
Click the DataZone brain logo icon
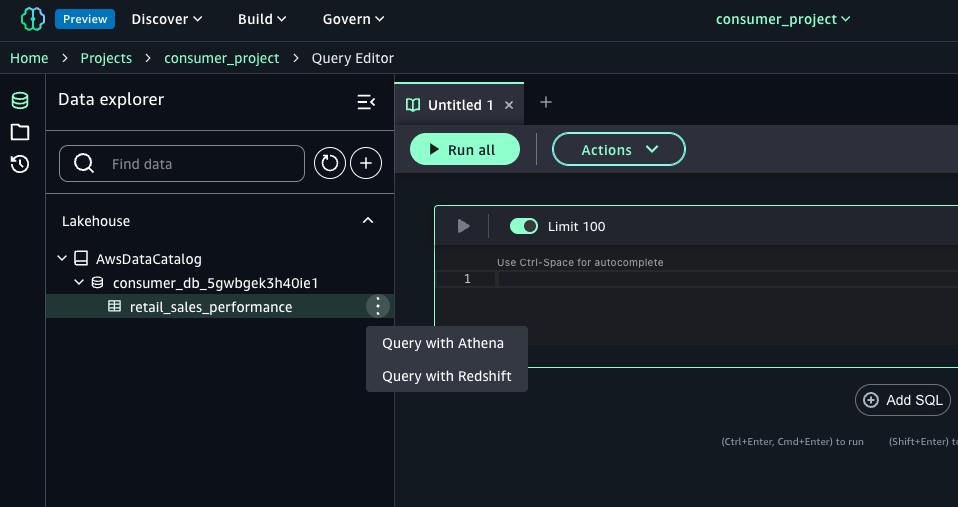click(x=32, y=19)
